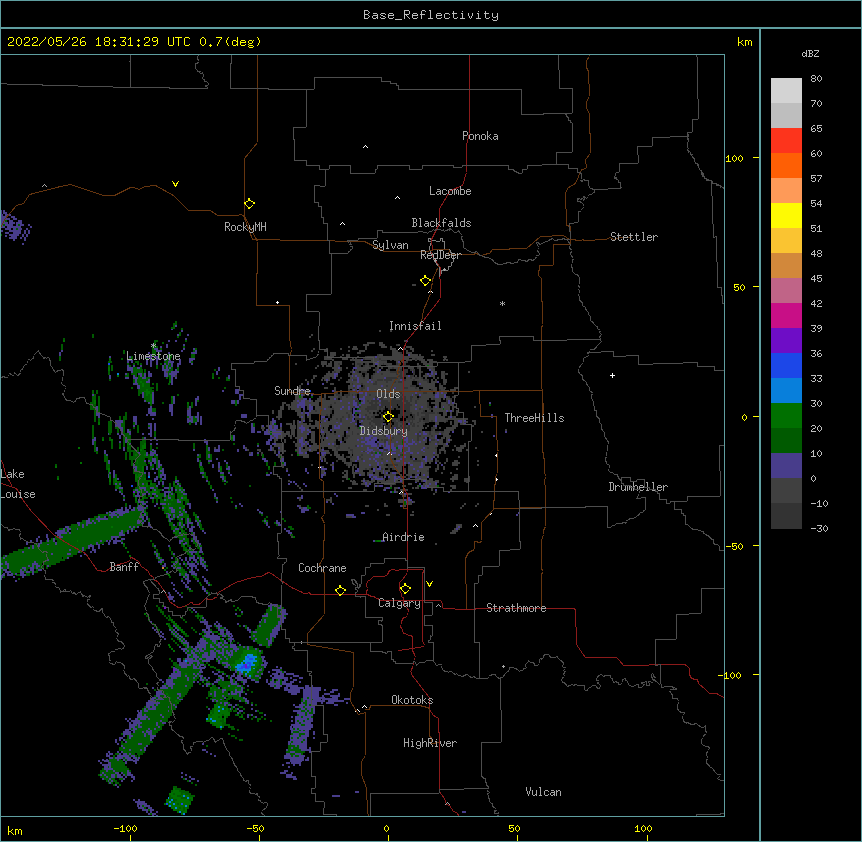Click the yellow diamond marker above Calgary

(x=405, y=589)
